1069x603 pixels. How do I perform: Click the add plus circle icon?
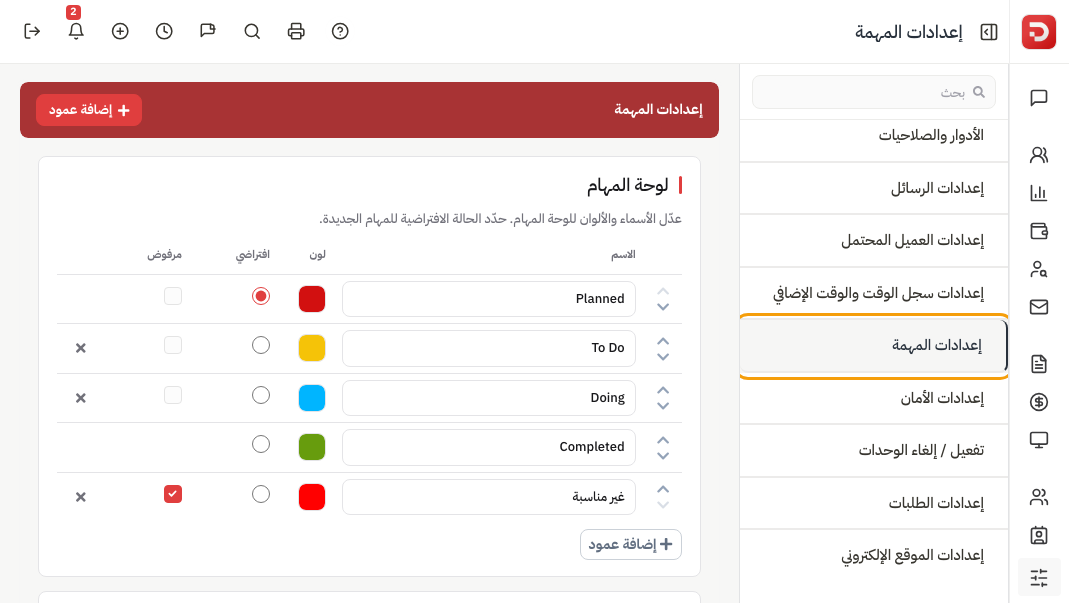tap(120, 31)
